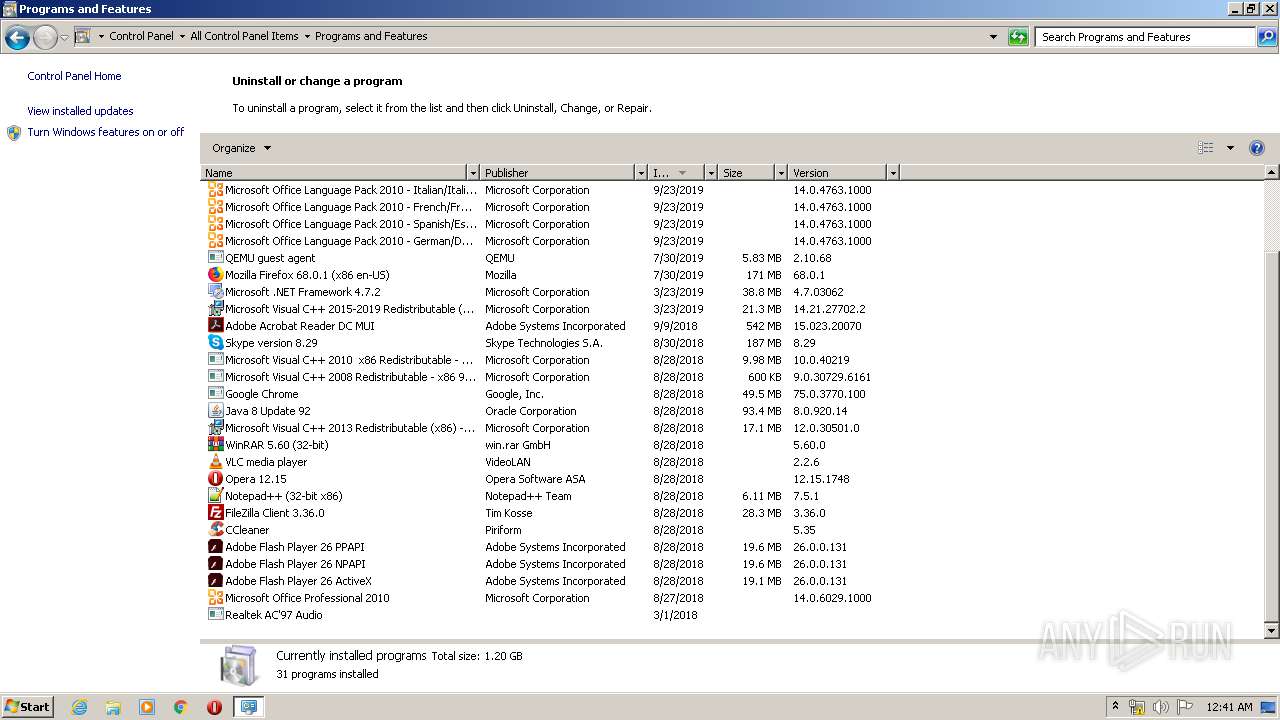Click the Skype version 8.29 icon
Image resolution: width=1280 pixels, height=720 pixels.
[215, 343]
